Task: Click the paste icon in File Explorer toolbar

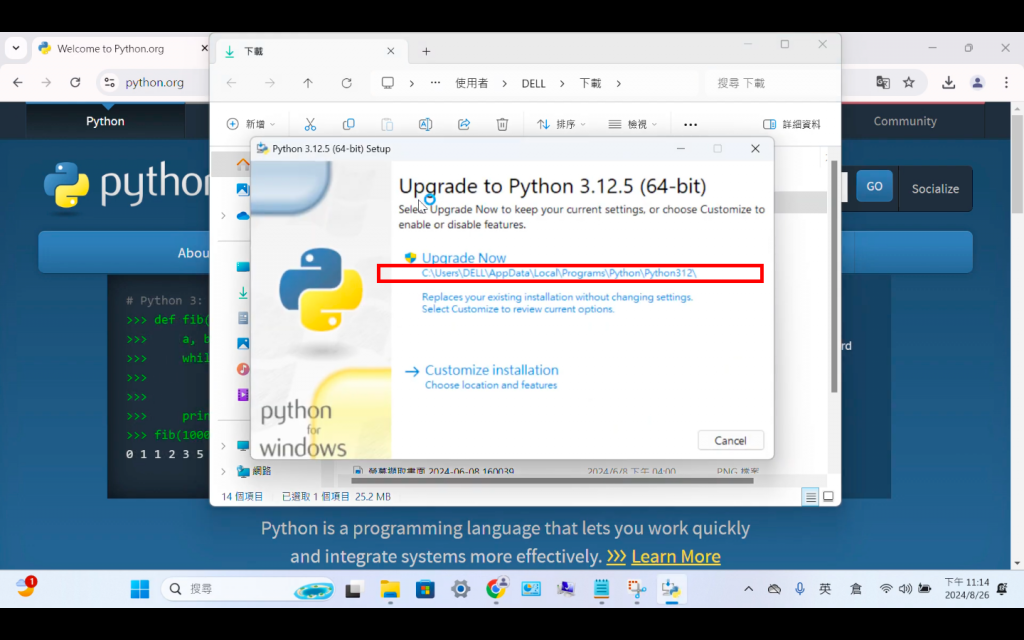Action: coord(387,124)
